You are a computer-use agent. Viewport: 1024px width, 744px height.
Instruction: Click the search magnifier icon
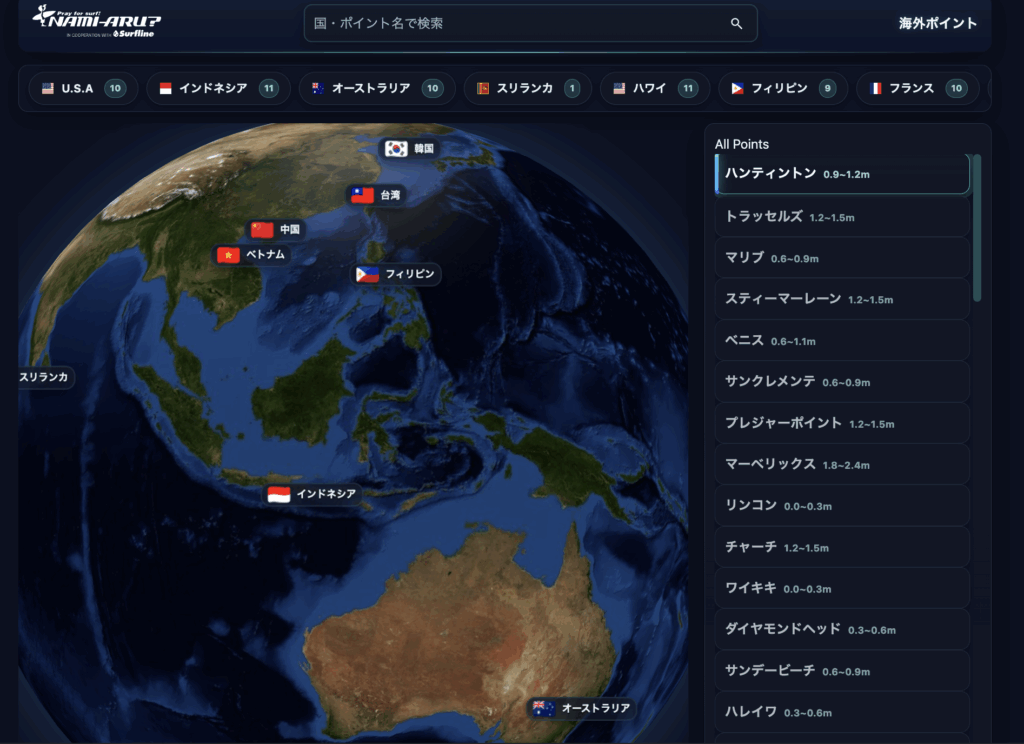point(736,24)
